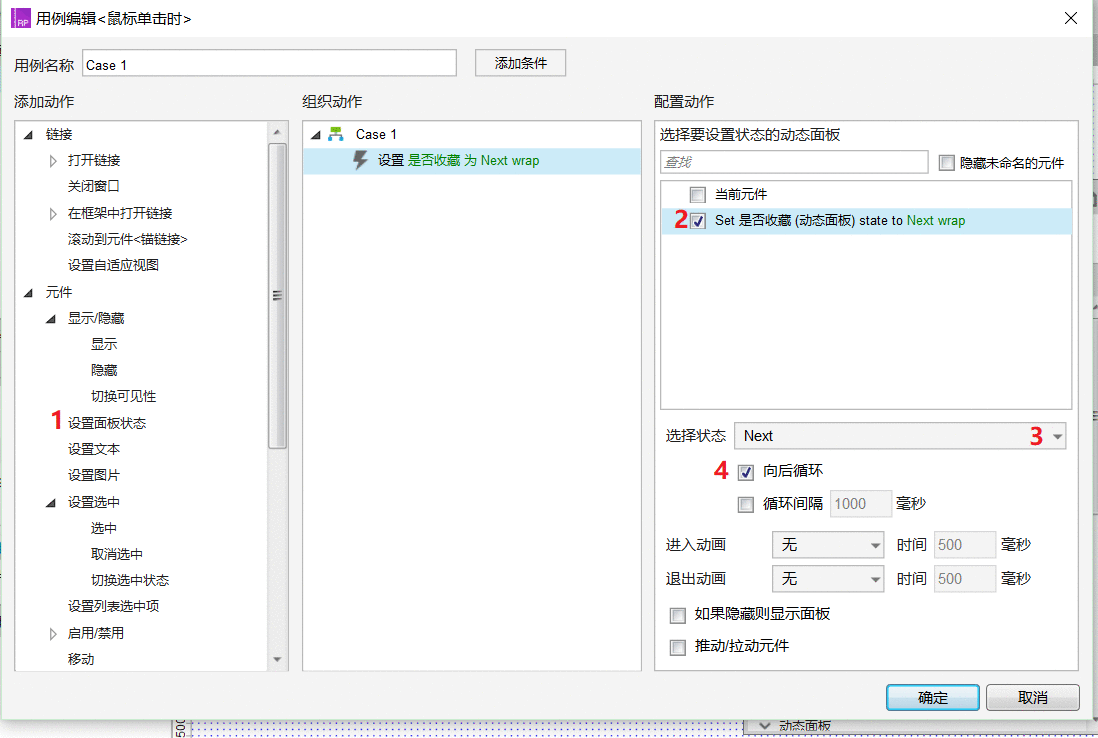Open the 进入动画 dropdown

tap(828, 545)
